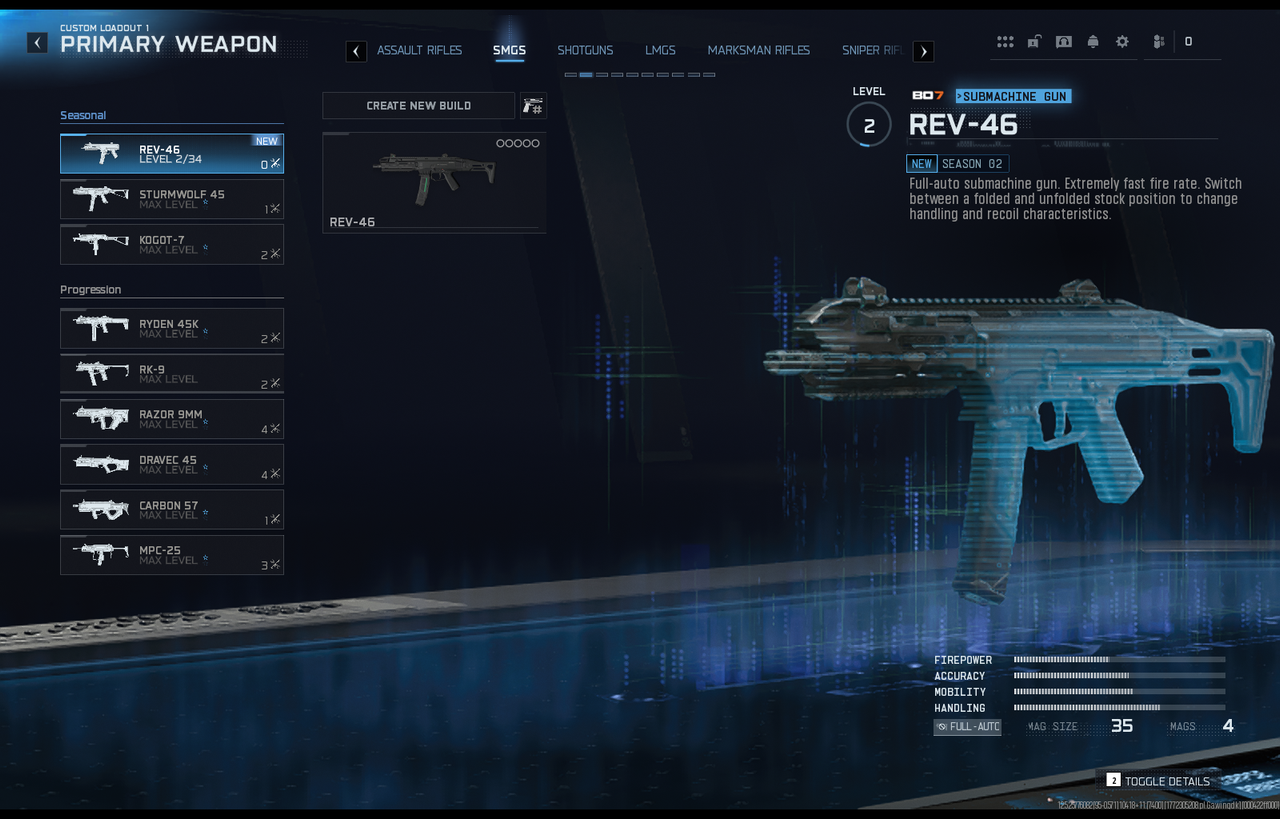Screen dimensions: 1280x819
Task: Open notifications via the bell icon
Action: [x=1093, y=42]
